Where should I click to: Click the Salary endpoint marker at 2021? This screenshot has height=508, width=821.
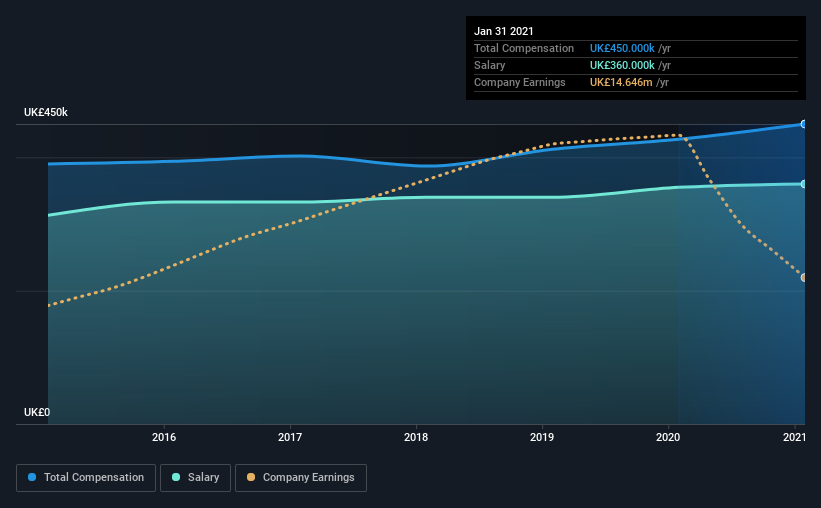click(x=803, y=184)
